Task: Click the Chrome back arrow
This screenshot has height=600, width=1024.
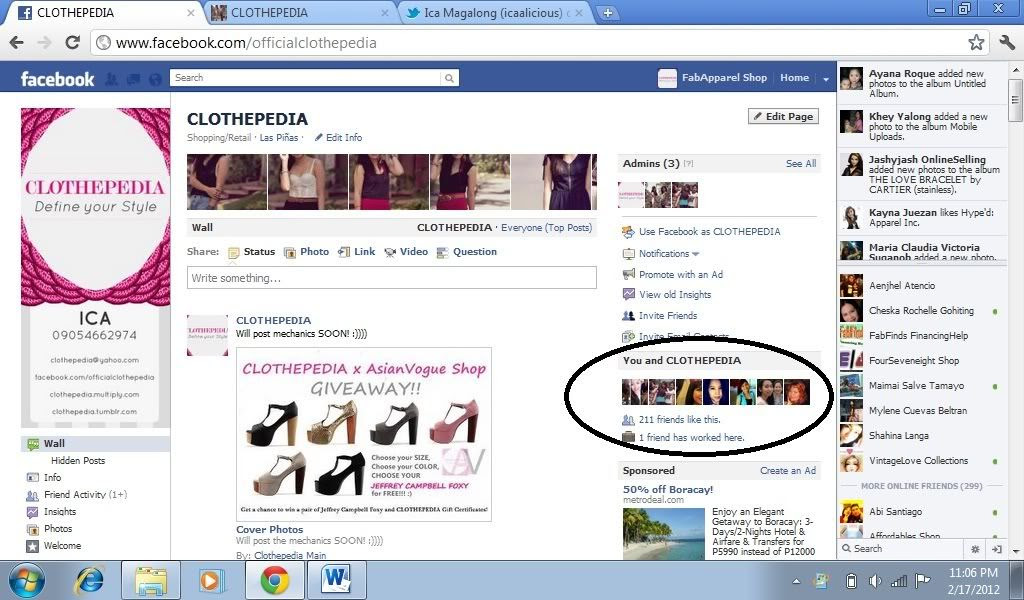Action: pos(17,43)
